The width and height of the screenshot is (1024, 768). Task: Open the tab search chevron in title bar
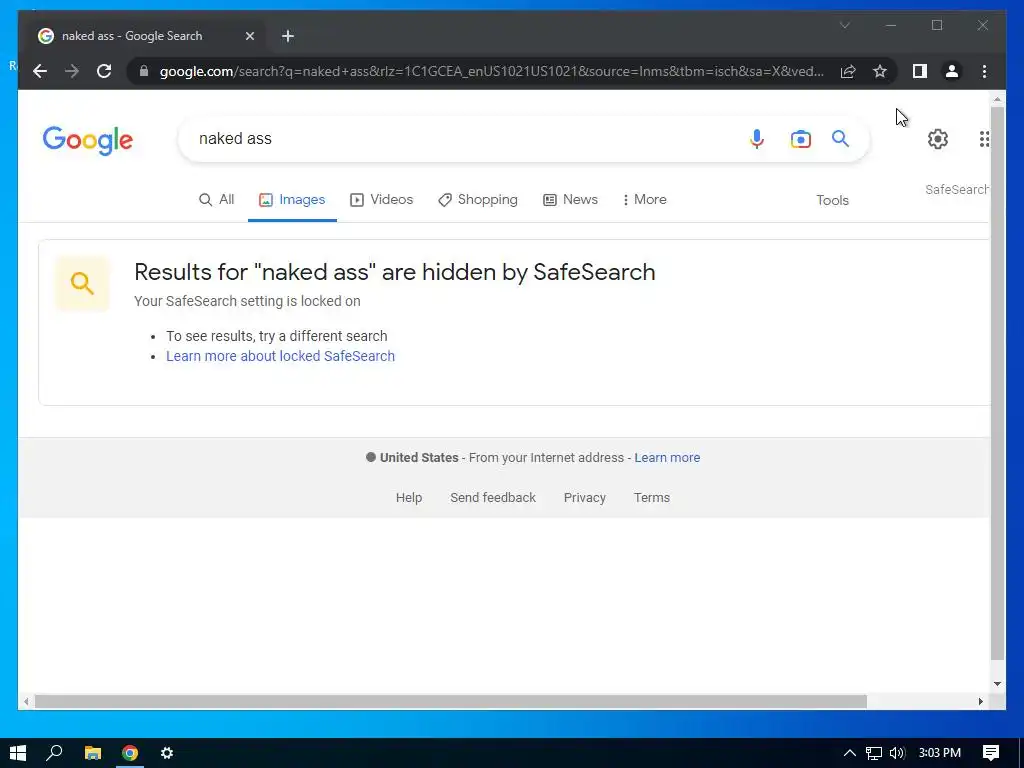(x=844, y=25)
